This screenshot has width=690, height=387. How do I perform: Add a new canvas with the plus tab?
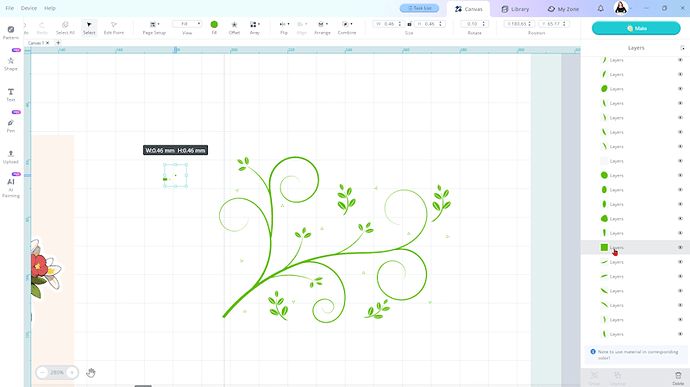[x=58, y=43]
